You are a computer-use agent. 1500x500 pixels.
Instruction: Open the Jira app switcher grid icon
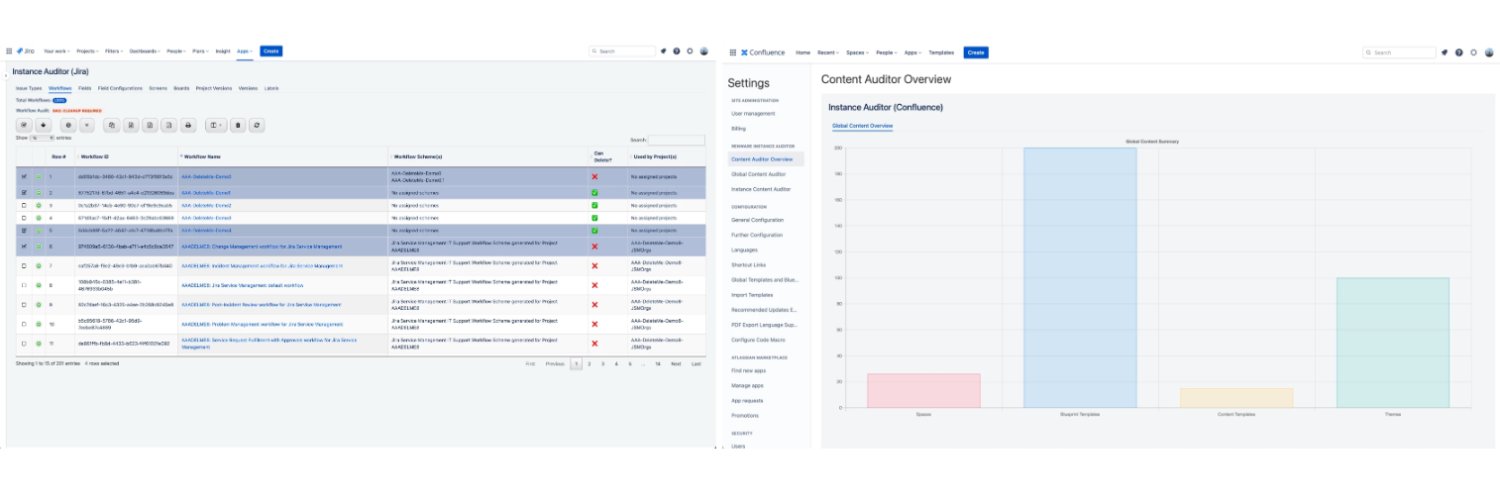point(9,51)
